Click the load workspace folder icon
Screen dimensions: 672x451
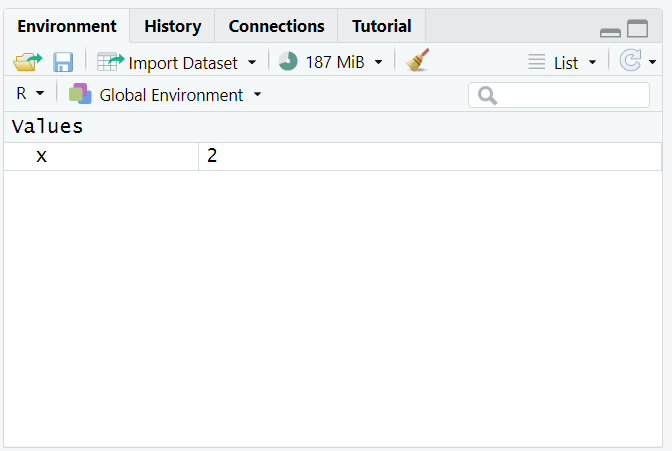click(x=24, y=62)
